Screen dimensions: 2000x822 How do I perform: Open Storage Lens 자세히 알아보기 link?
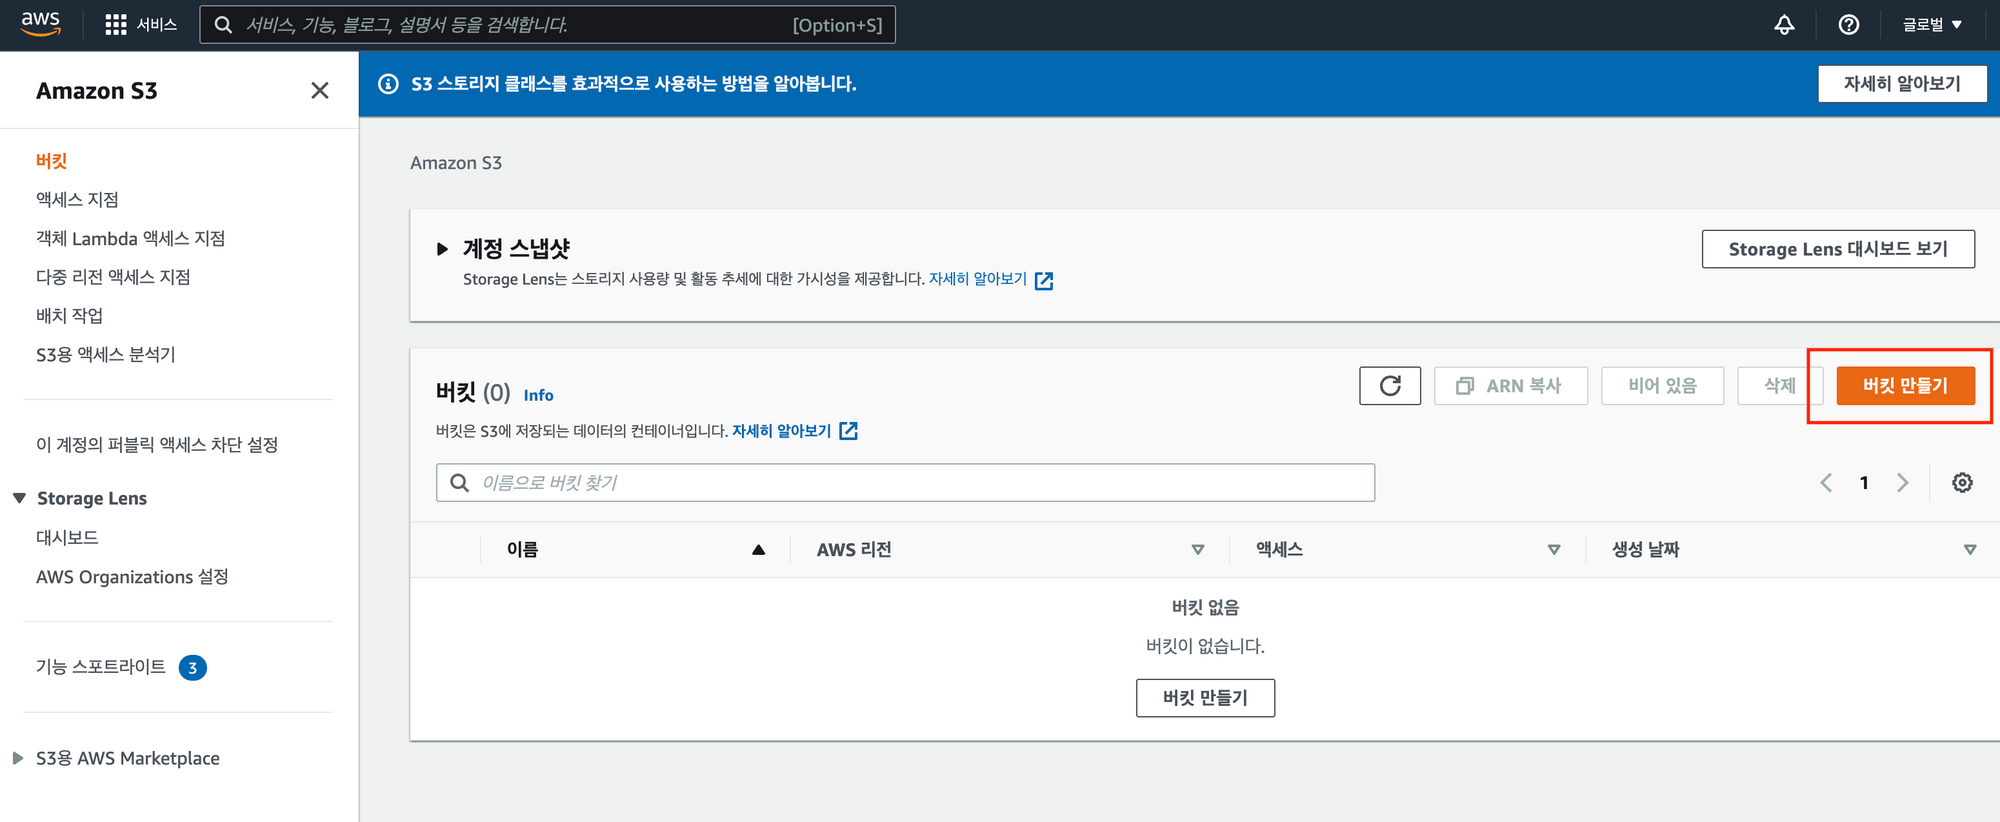click(978, 279)
